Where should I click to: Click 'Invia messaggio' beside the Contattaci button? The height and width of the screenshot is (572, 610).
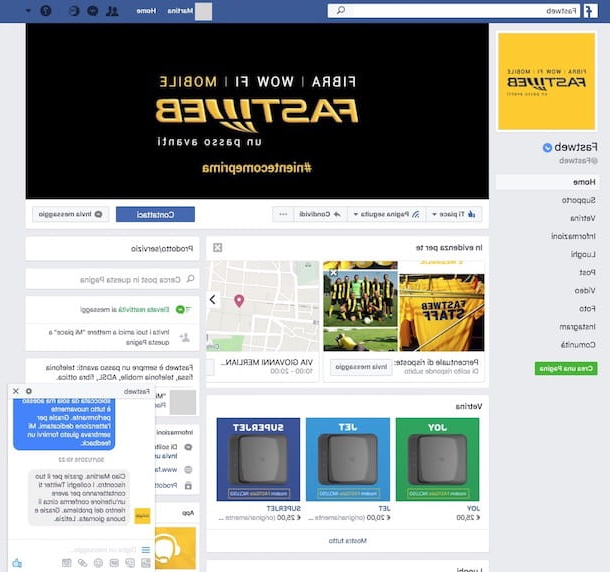click(x=70, y=214)
